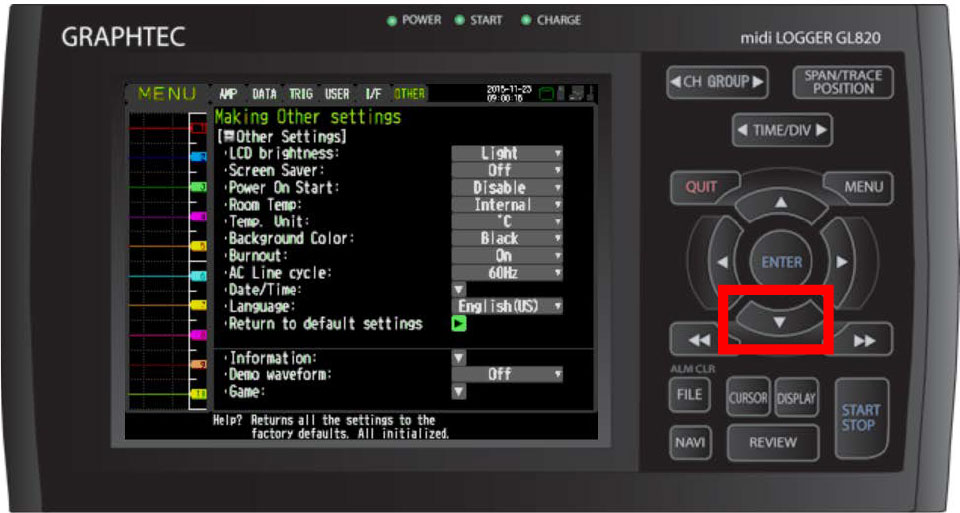Click the fast-forward double-arrow key
This screenshot has width=960, height=513.
863,340
